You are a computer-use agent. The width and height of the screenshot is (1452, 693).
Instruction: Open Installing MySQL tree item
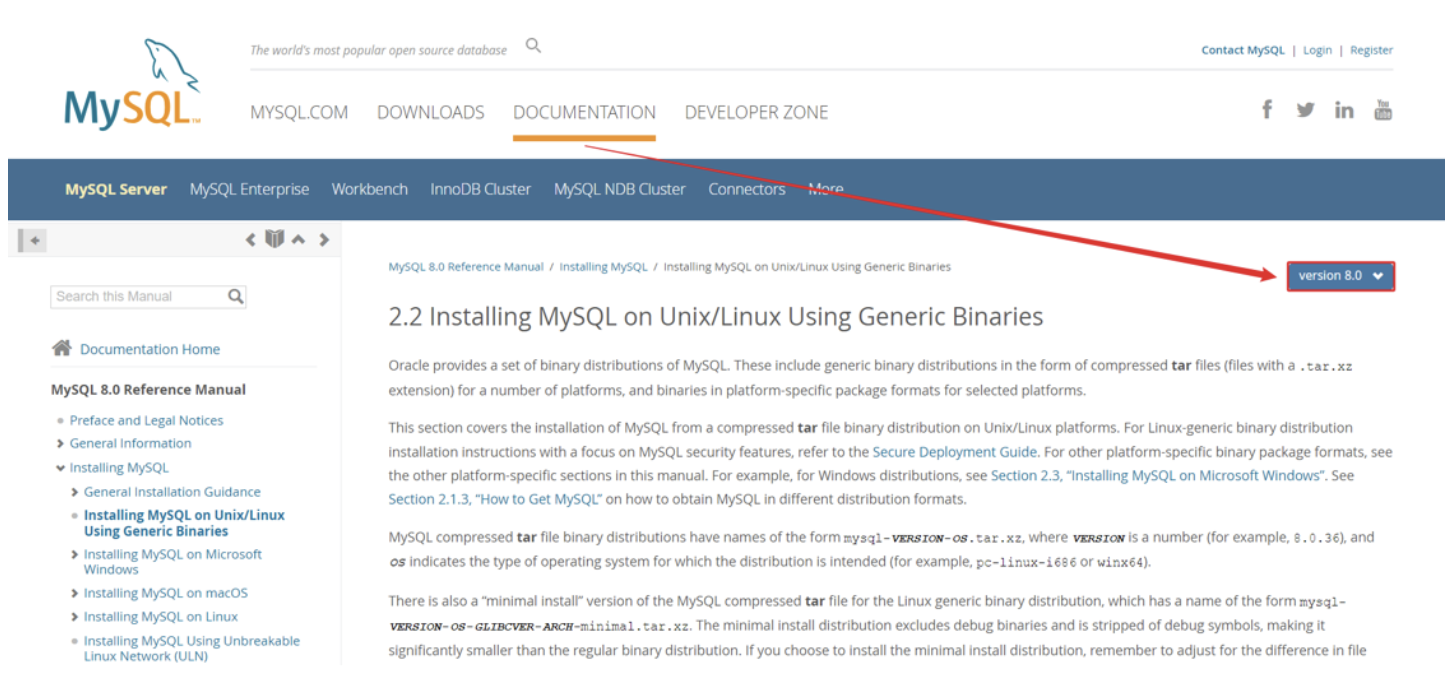[119, 467]
